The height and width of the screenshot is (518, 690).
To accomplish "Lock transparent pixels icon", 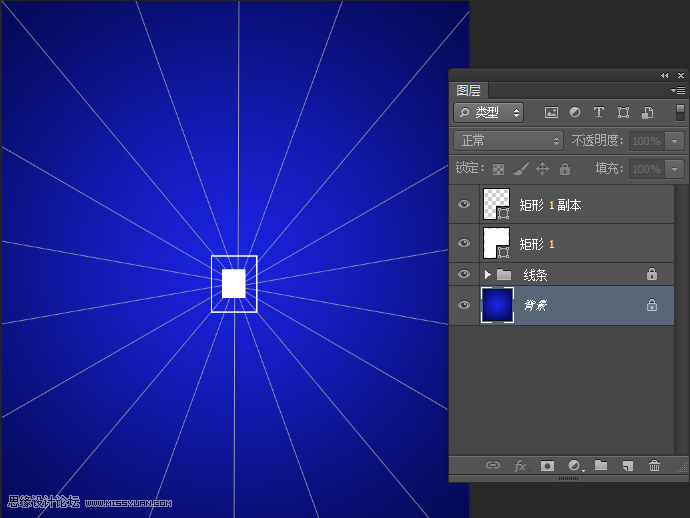I will 498,169.
